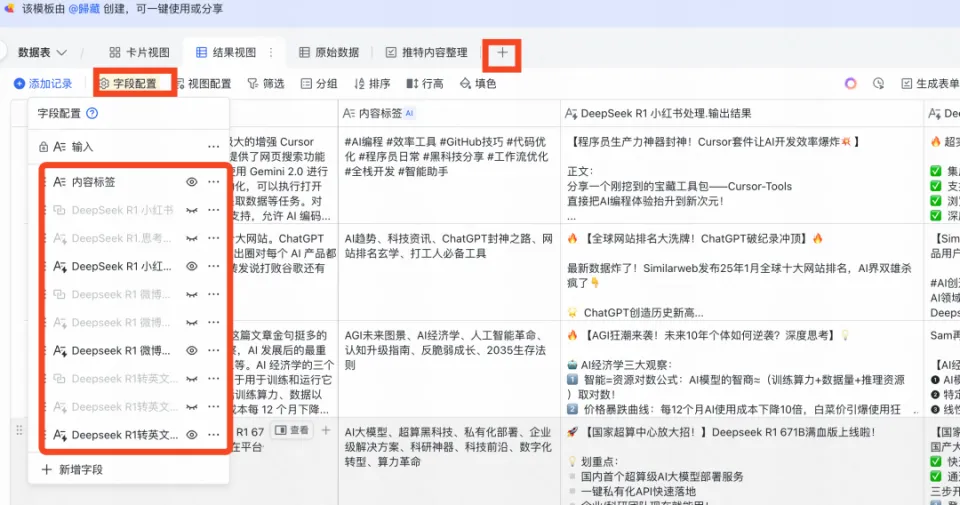Select the 结果视图 view tab

pos(226,53)
